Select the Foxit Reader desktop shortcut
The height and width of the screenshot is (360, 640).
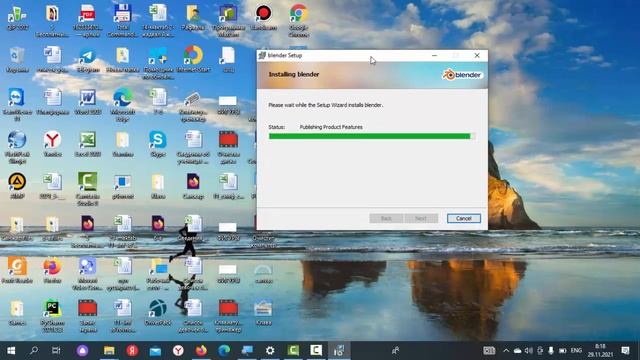17,270
